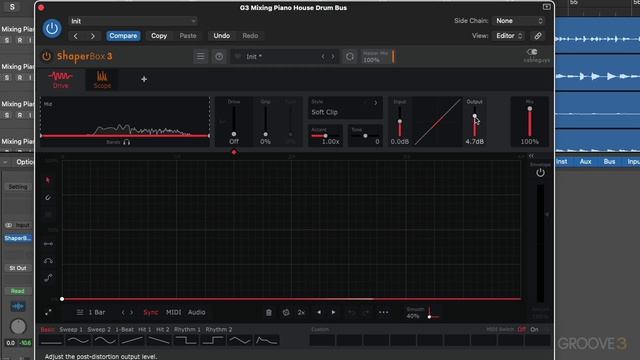
Task: Open the View Editor dropdown
Action: pos(509,36)
